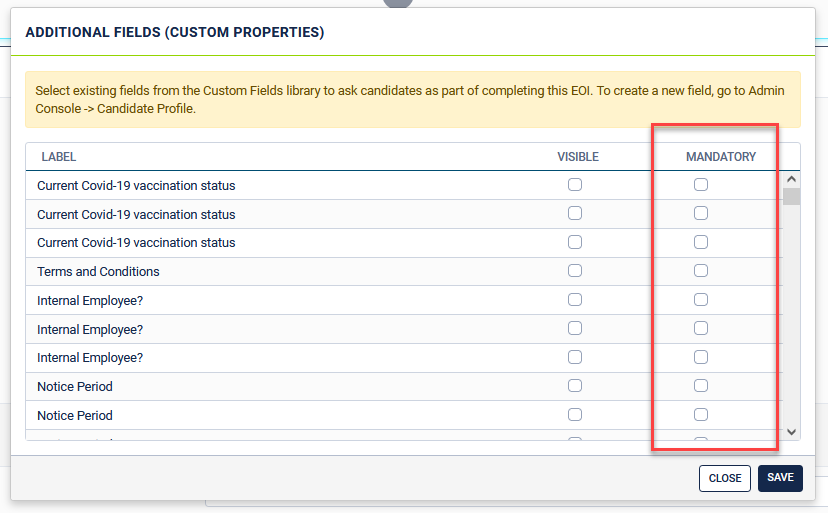Enable Mandatory on first Covid-19 vaccination row
This screenshot has height=513, width=828.
701,185
